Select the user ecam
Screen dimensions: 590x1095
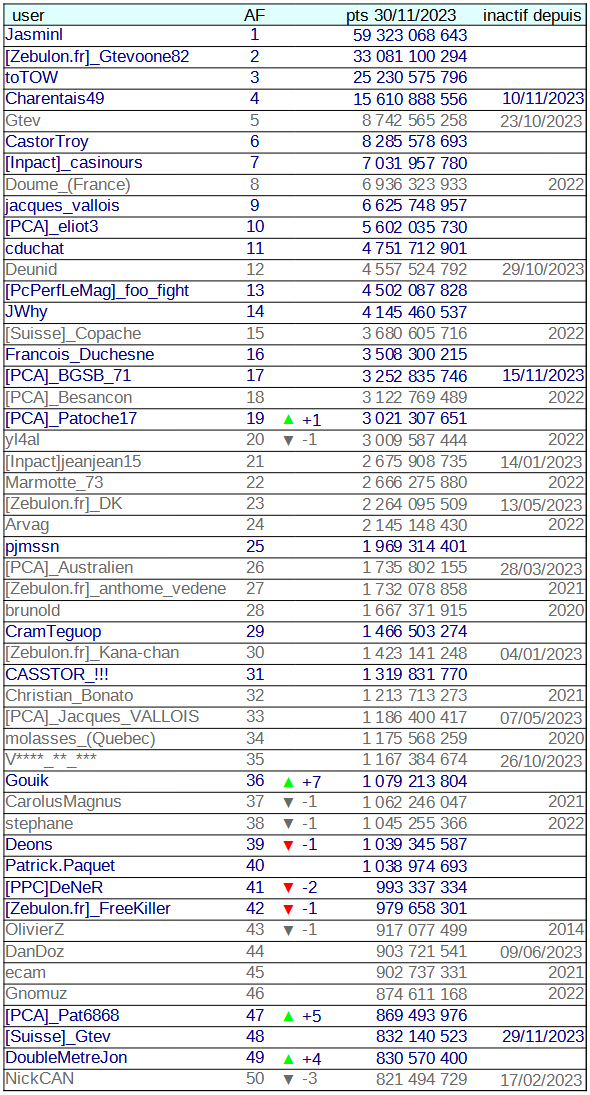coord(25,972)
